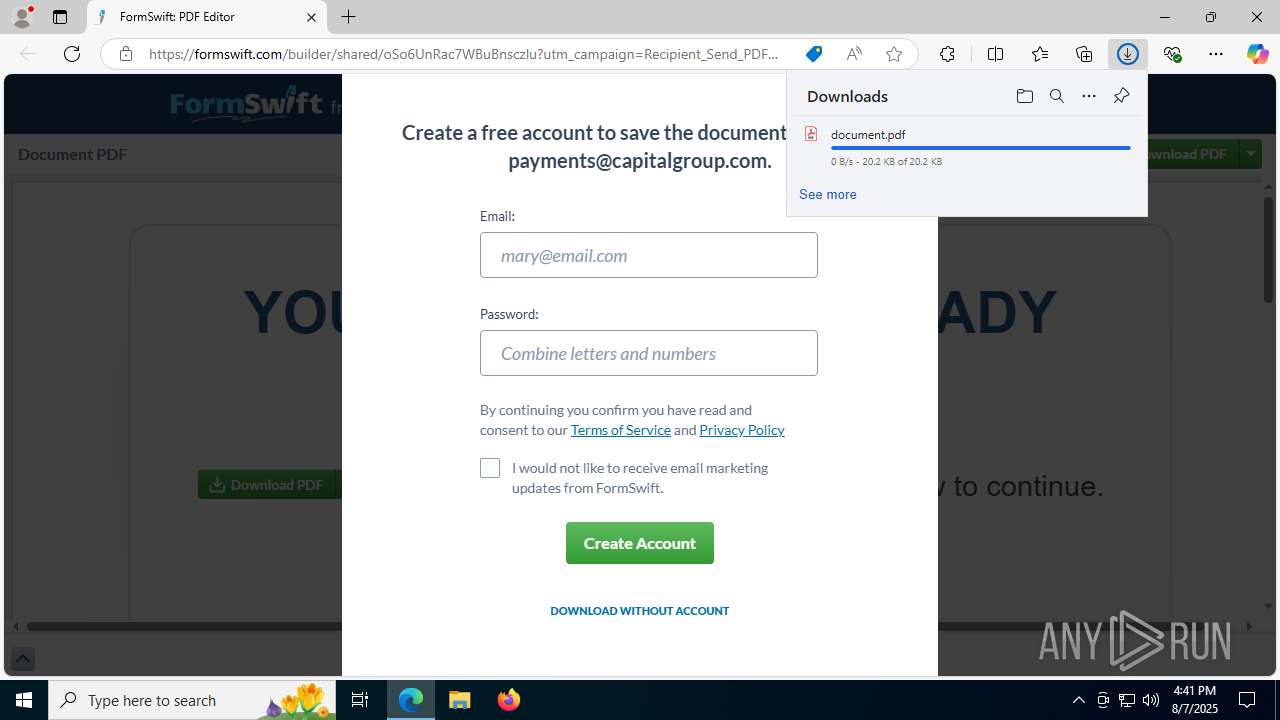Click the expand panel up-arrow button

coord(22,659)
